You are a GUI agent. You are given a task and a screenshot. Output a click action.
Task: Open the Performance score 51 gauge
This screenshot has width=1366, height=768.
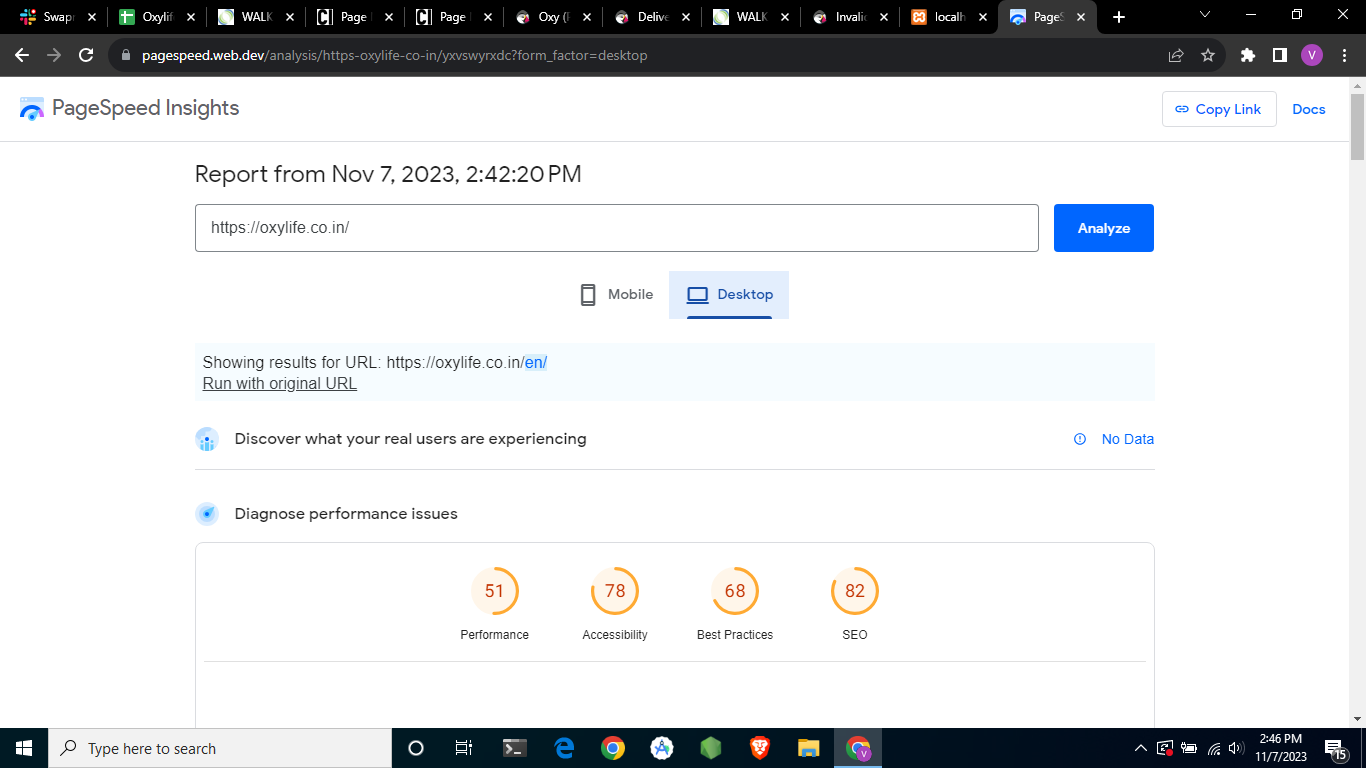click(495, 591)
